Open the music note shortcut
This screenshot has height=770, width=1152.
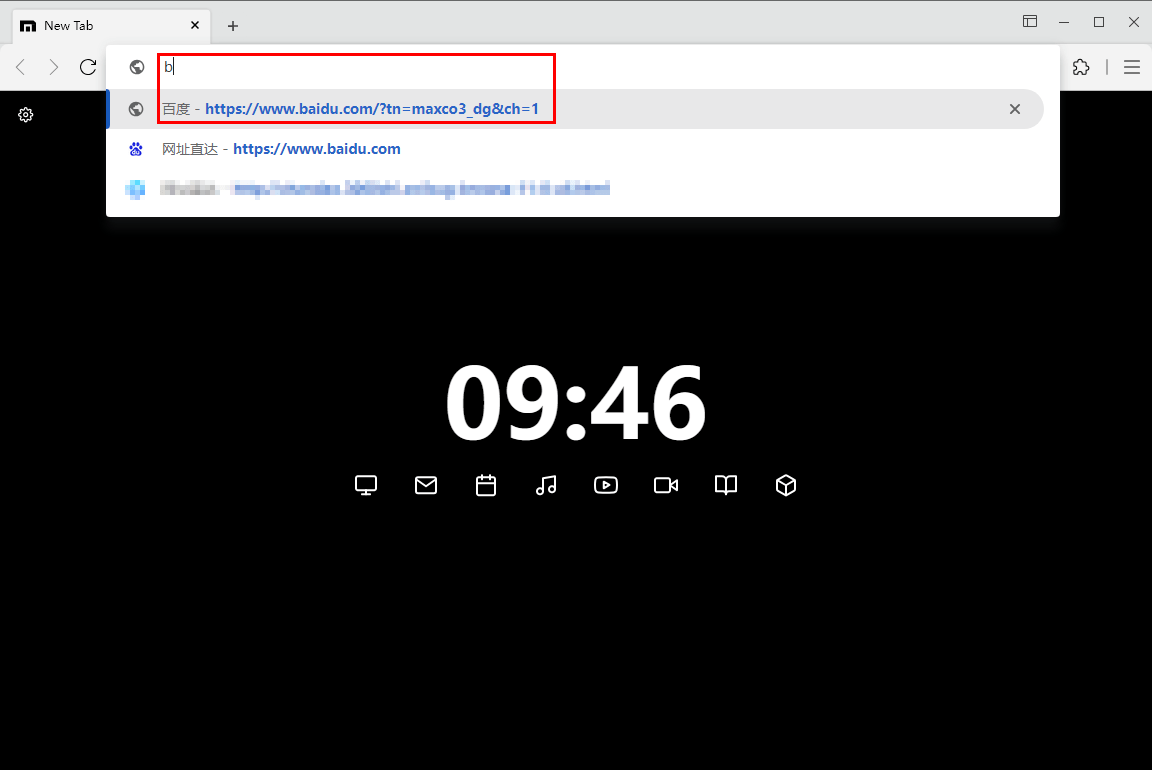click(x=546, y=485)
